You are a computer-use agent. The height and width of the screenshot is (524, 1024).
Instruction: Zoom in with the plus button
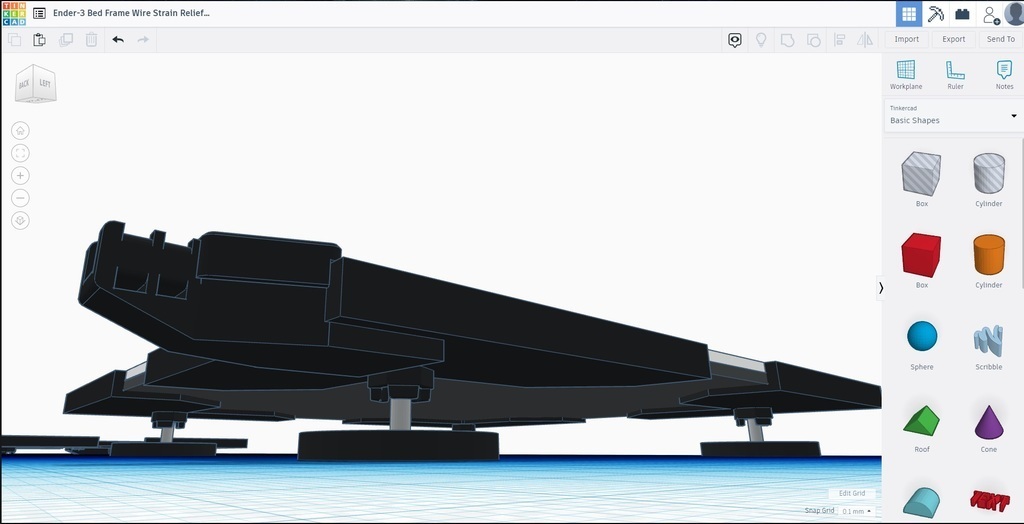pos(20,176)
